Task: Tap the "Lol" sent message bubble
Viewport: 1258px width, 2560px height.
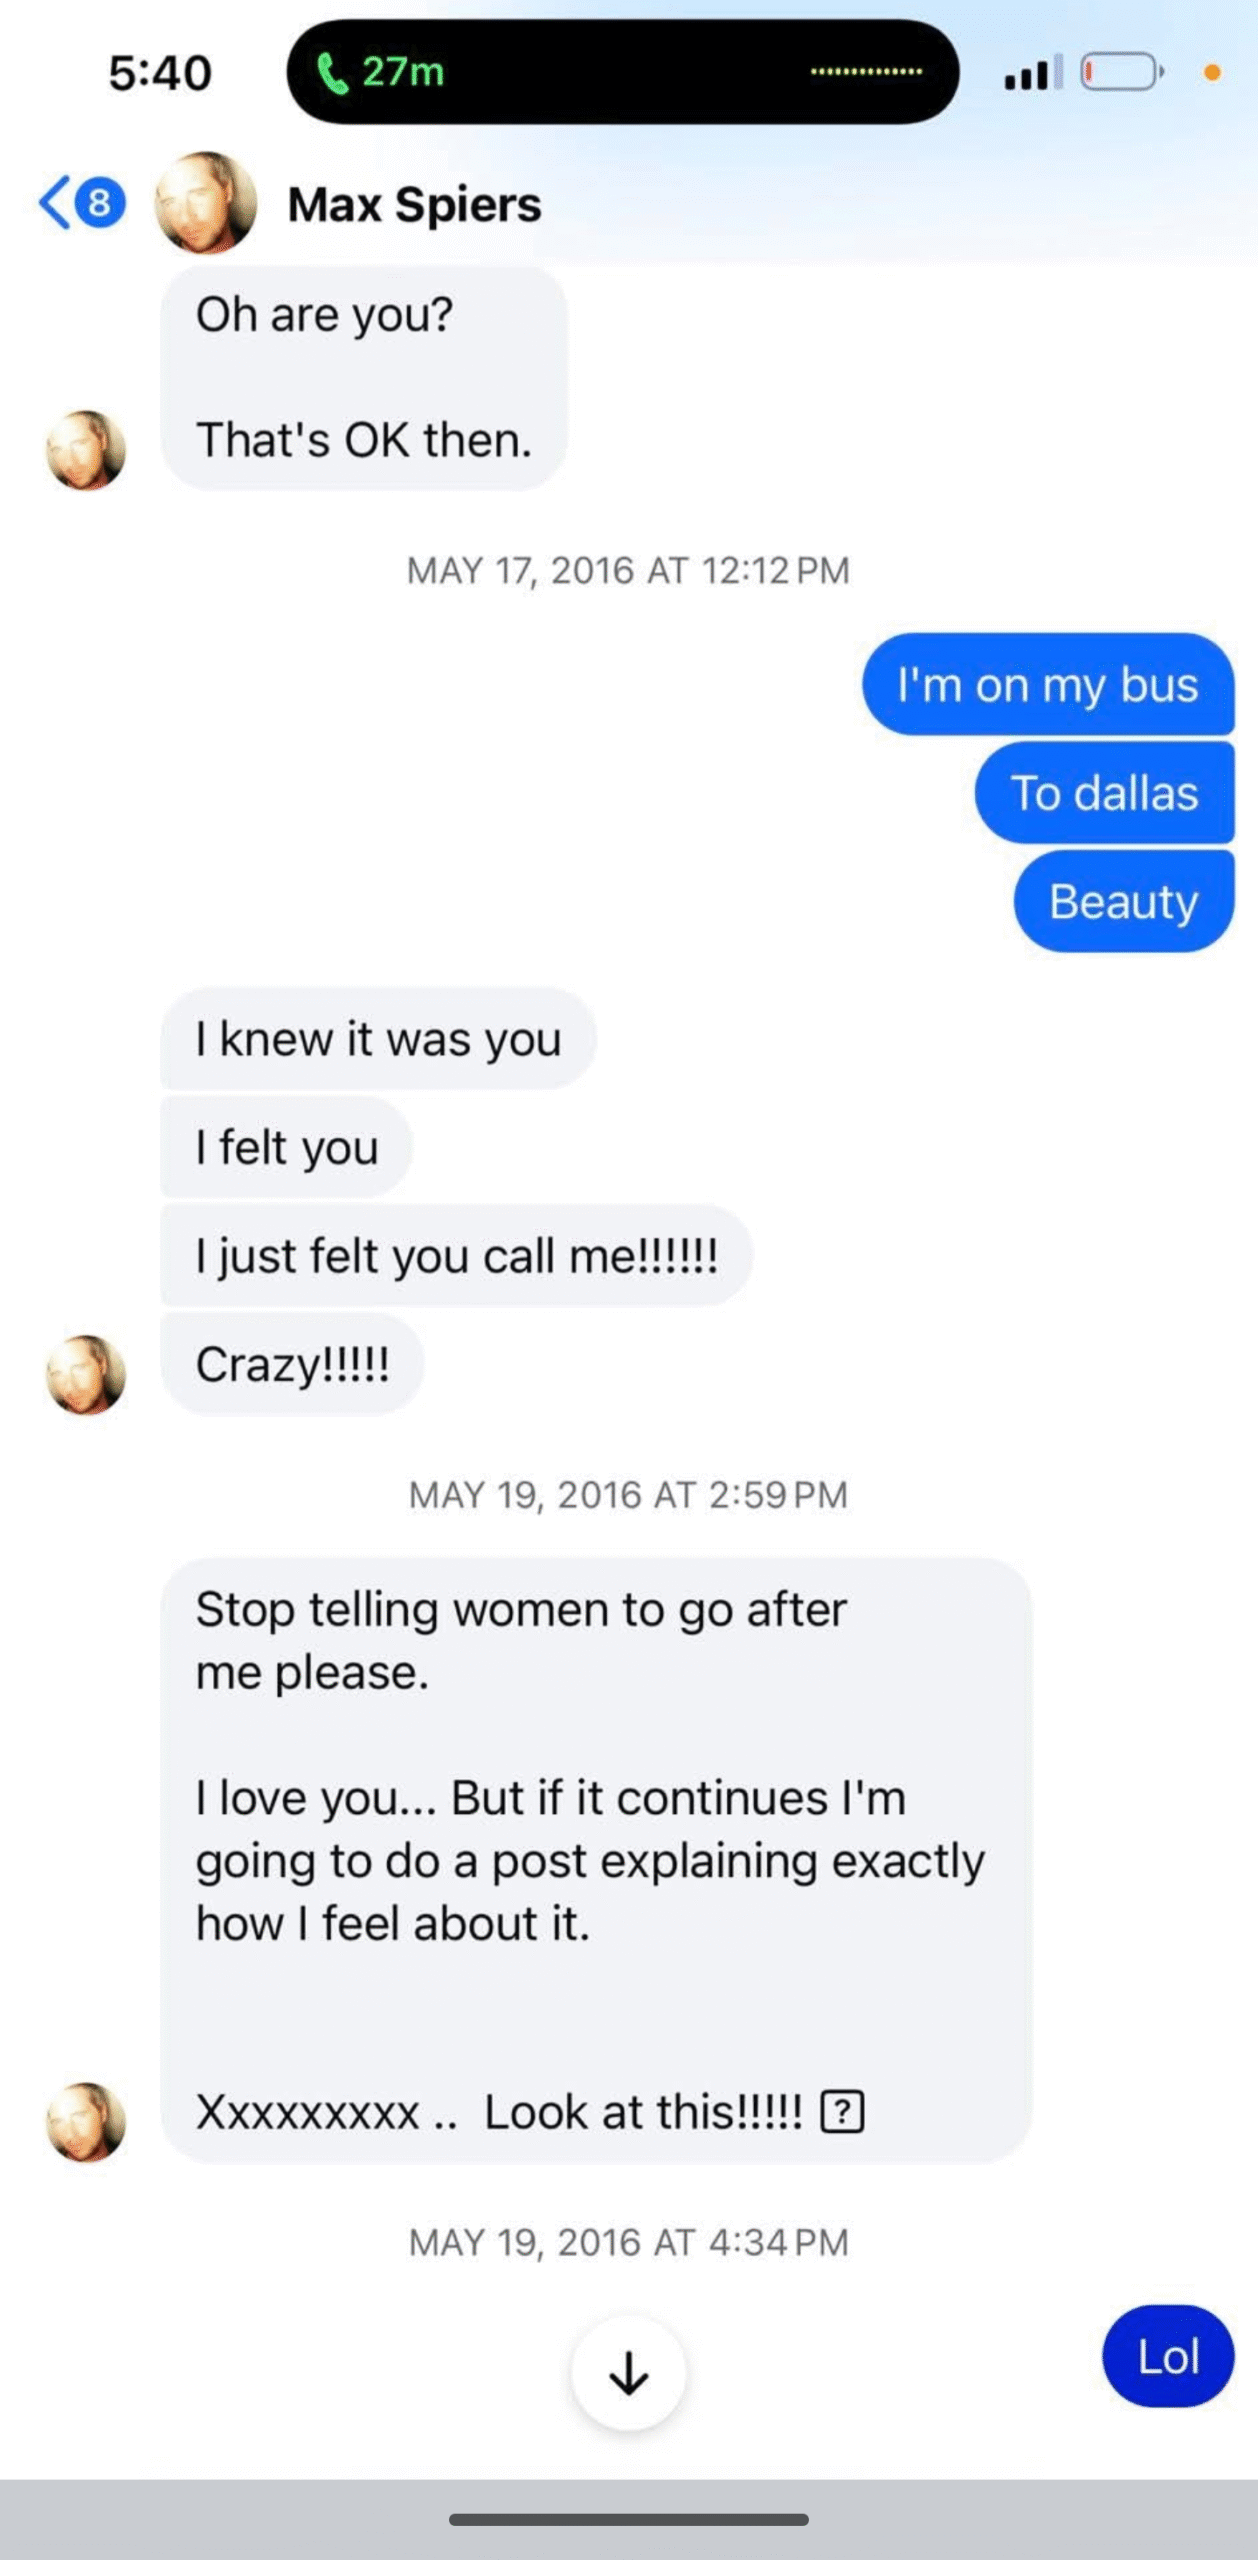Action: point(1168,2357)
